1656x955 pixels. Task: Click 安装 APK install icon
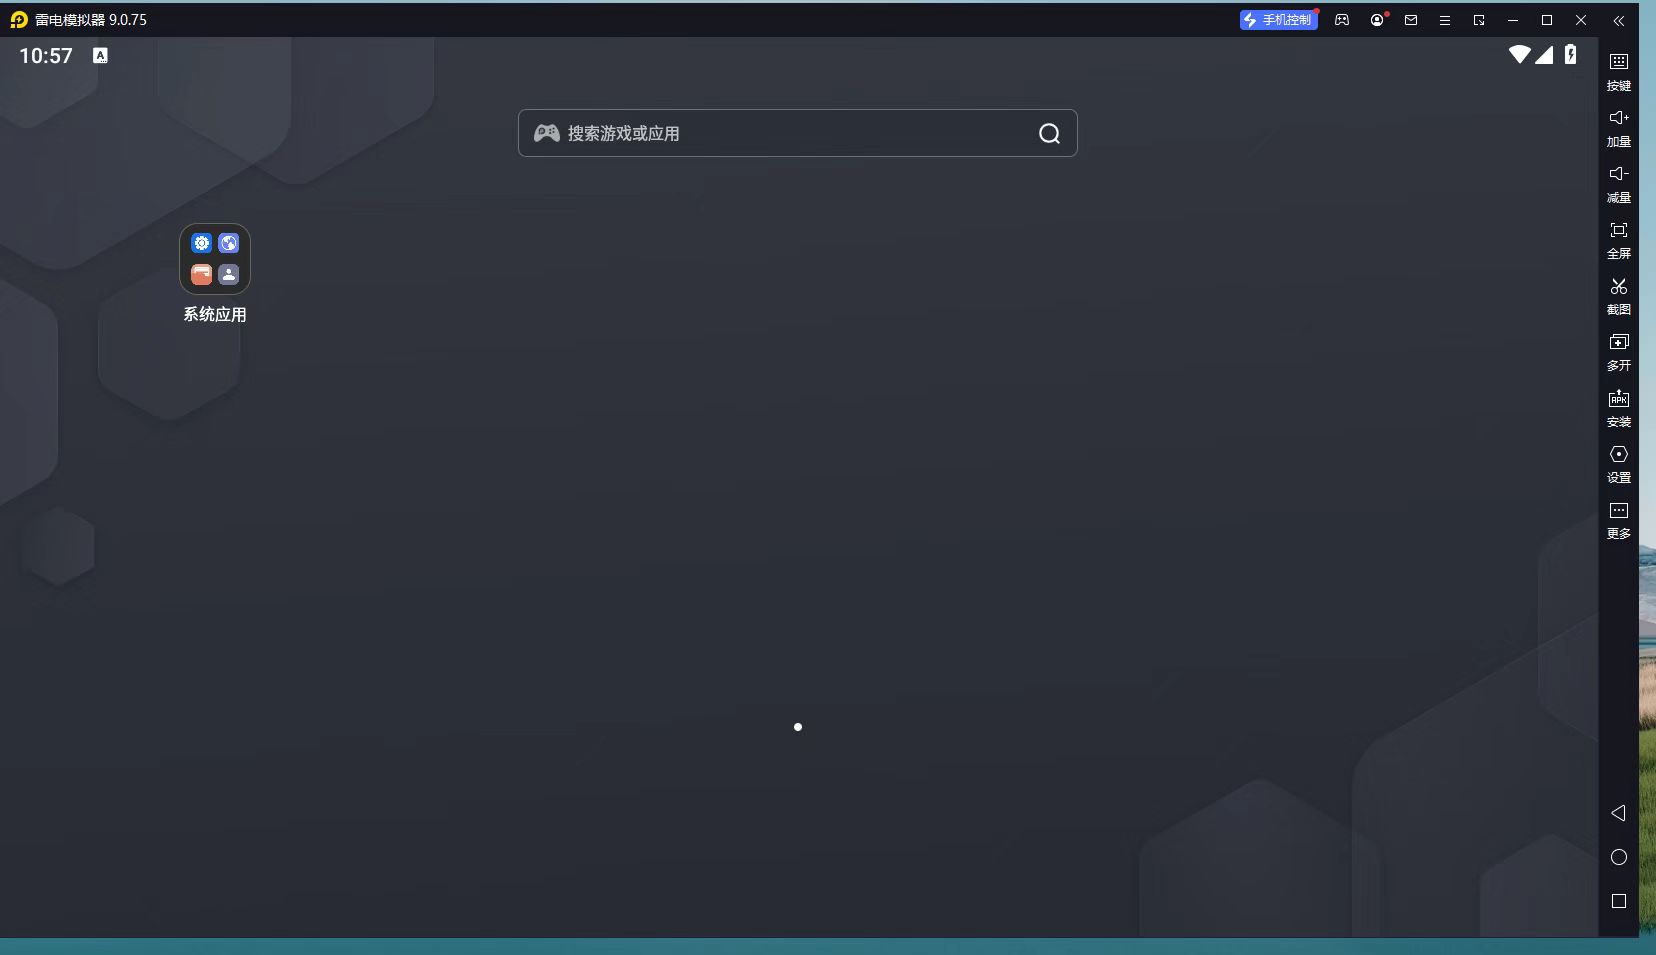[1618, 407]
